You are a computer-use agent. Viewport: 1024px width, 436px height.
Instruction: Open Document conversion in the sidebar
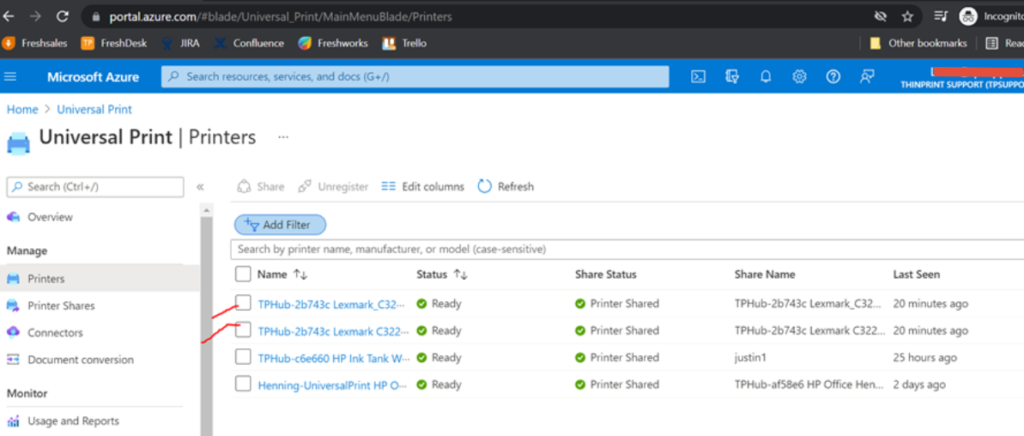pos(80,360)
